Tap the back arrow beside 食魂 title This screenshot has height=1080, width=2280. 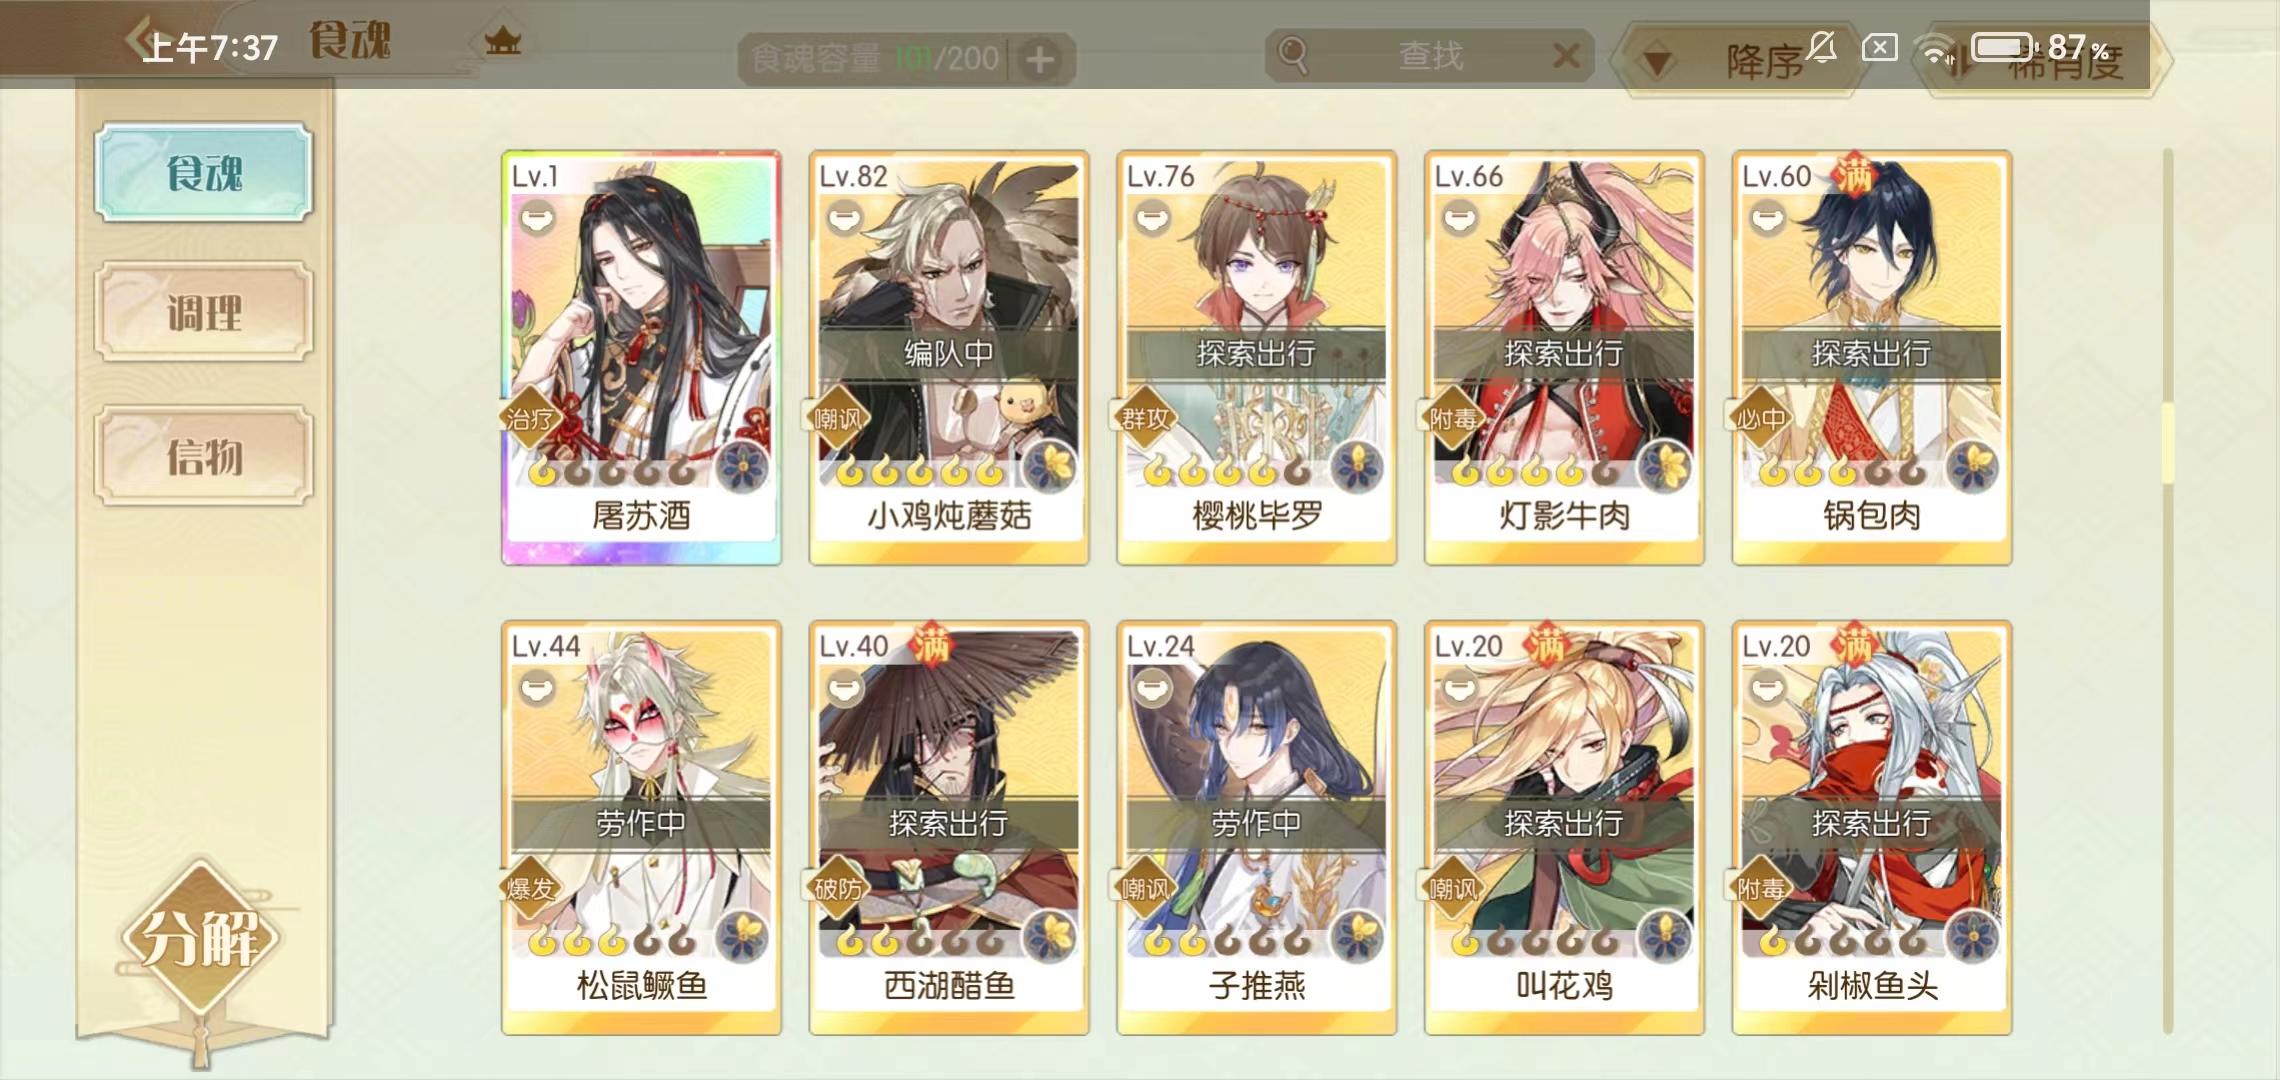pyautogui.click(x=138, y=40)
